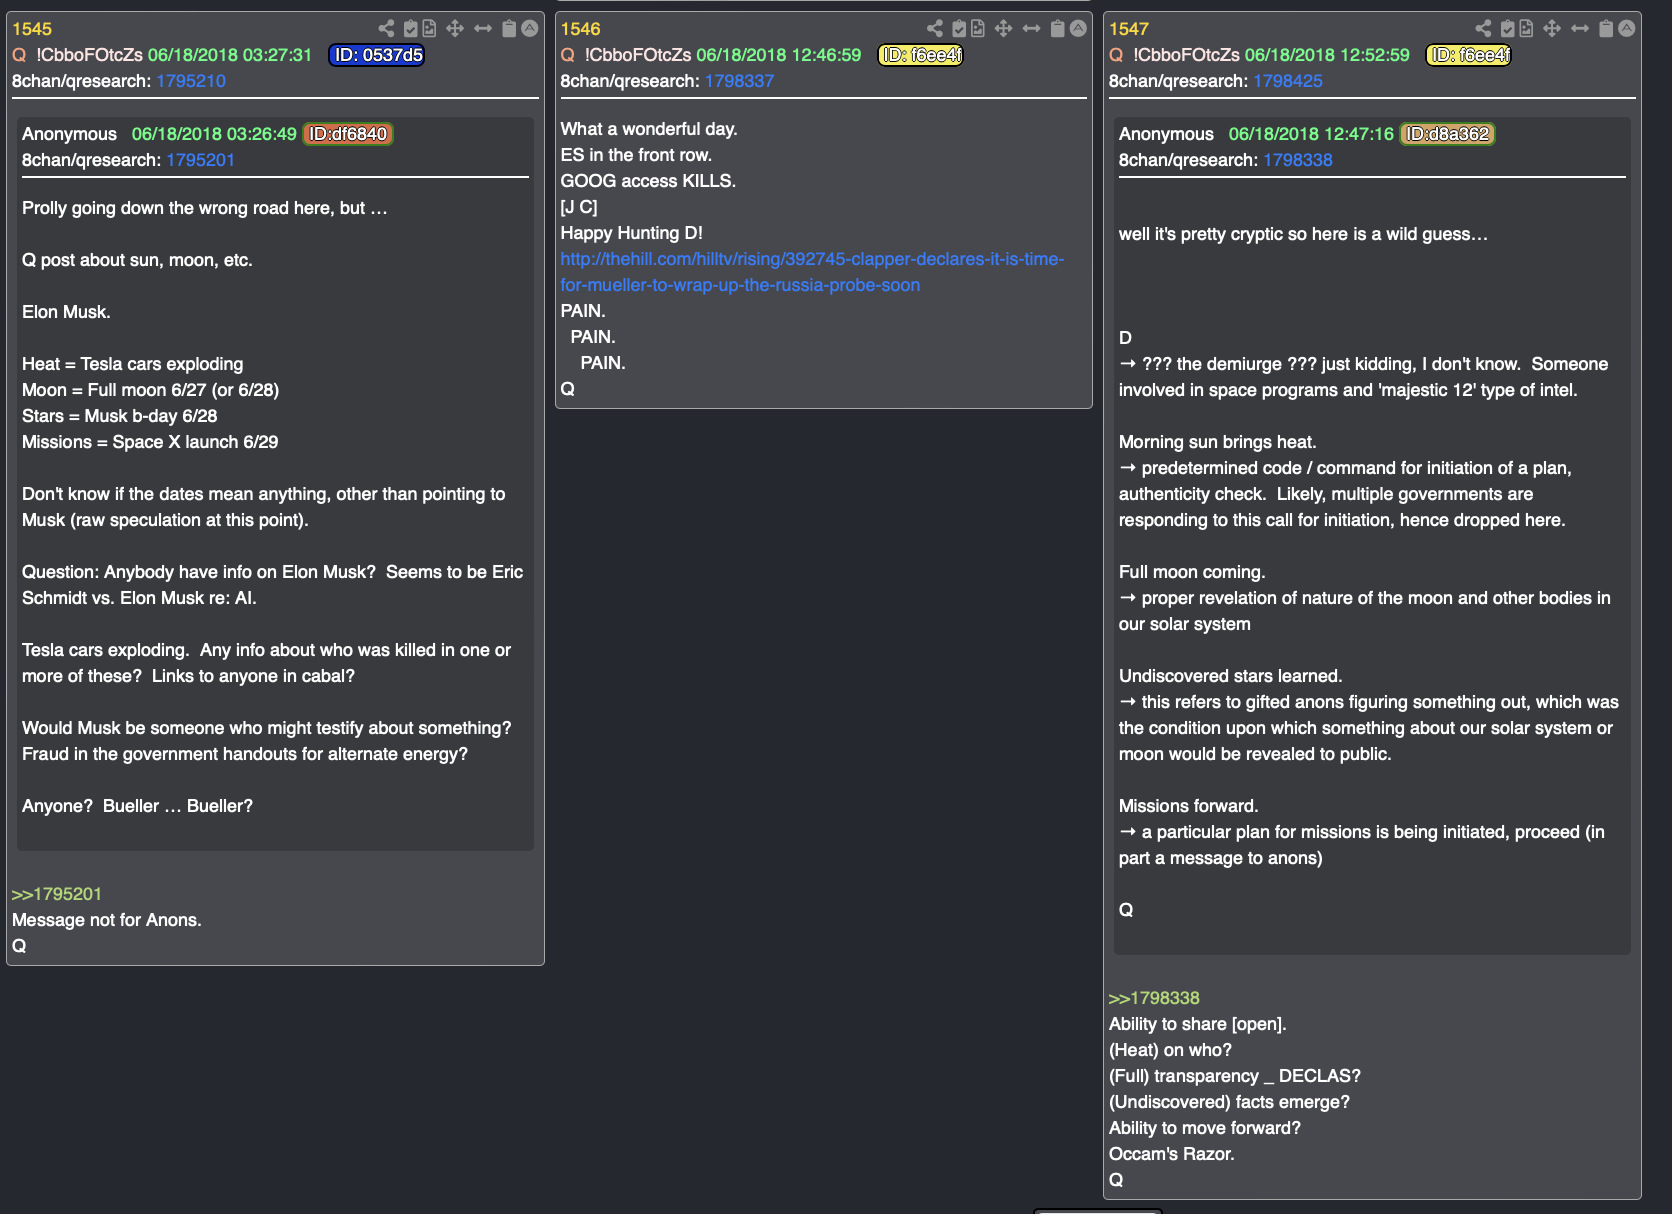Open qresearch link 1798425
The image size is (1672, 1214).
[x=1288, y=81]
